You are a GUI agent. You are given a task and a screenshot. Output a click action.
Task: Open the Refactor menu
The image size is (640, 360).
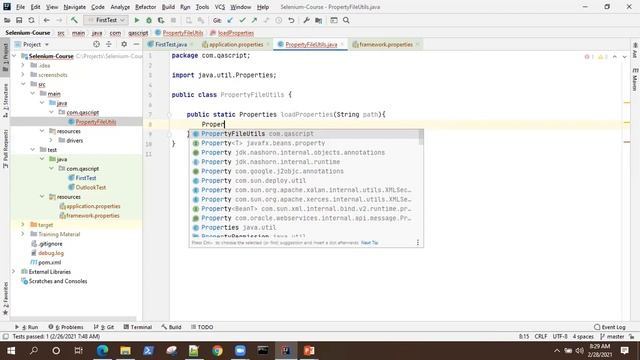146,7
